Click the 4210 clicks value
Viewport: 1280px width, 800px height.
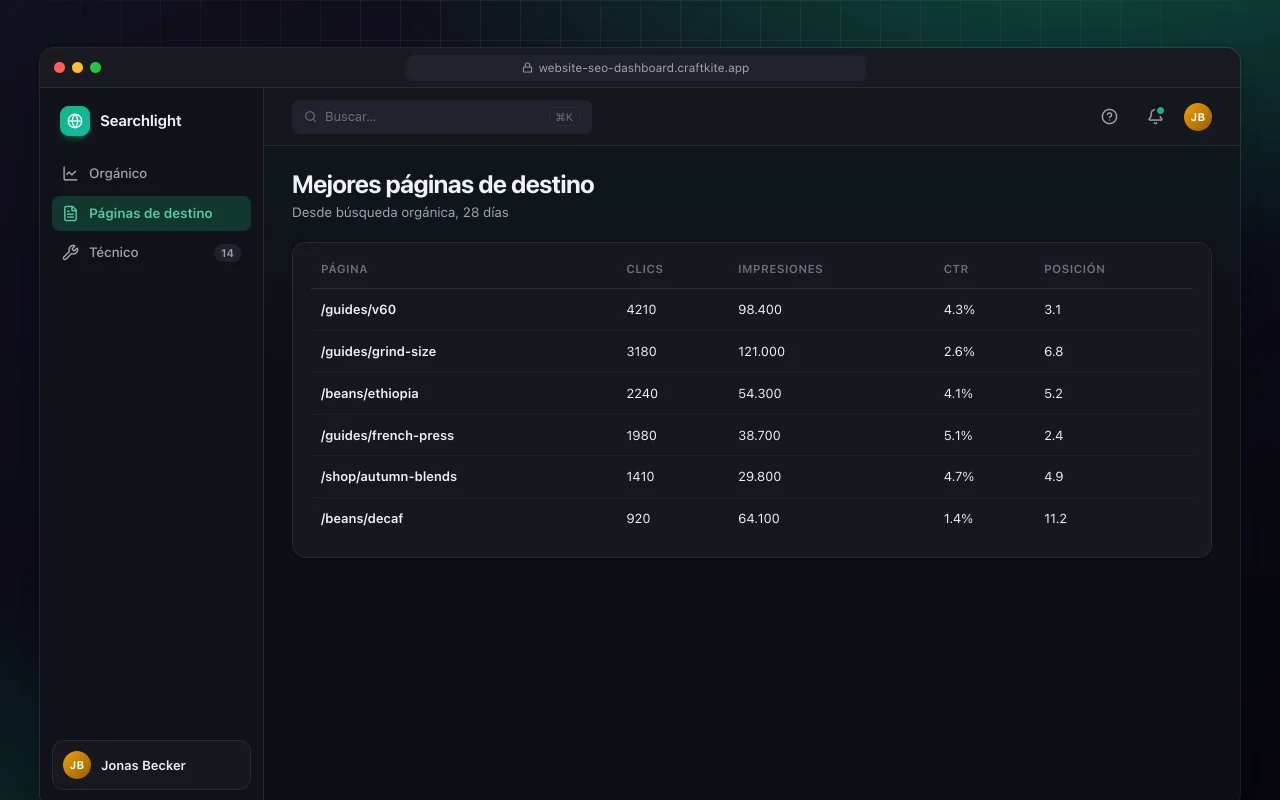(641, 310)
